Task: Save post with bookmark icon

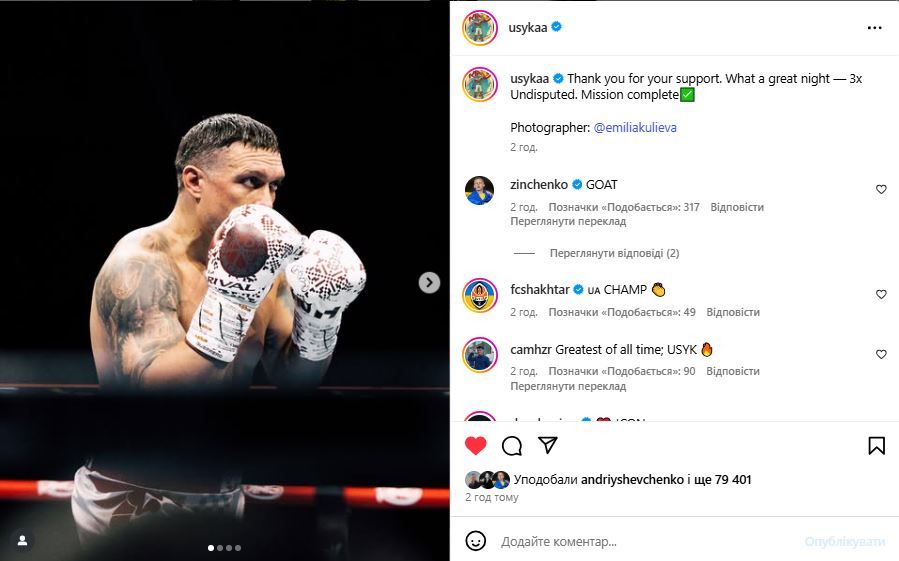Action: pyautogui.click(x=876, y=446)
